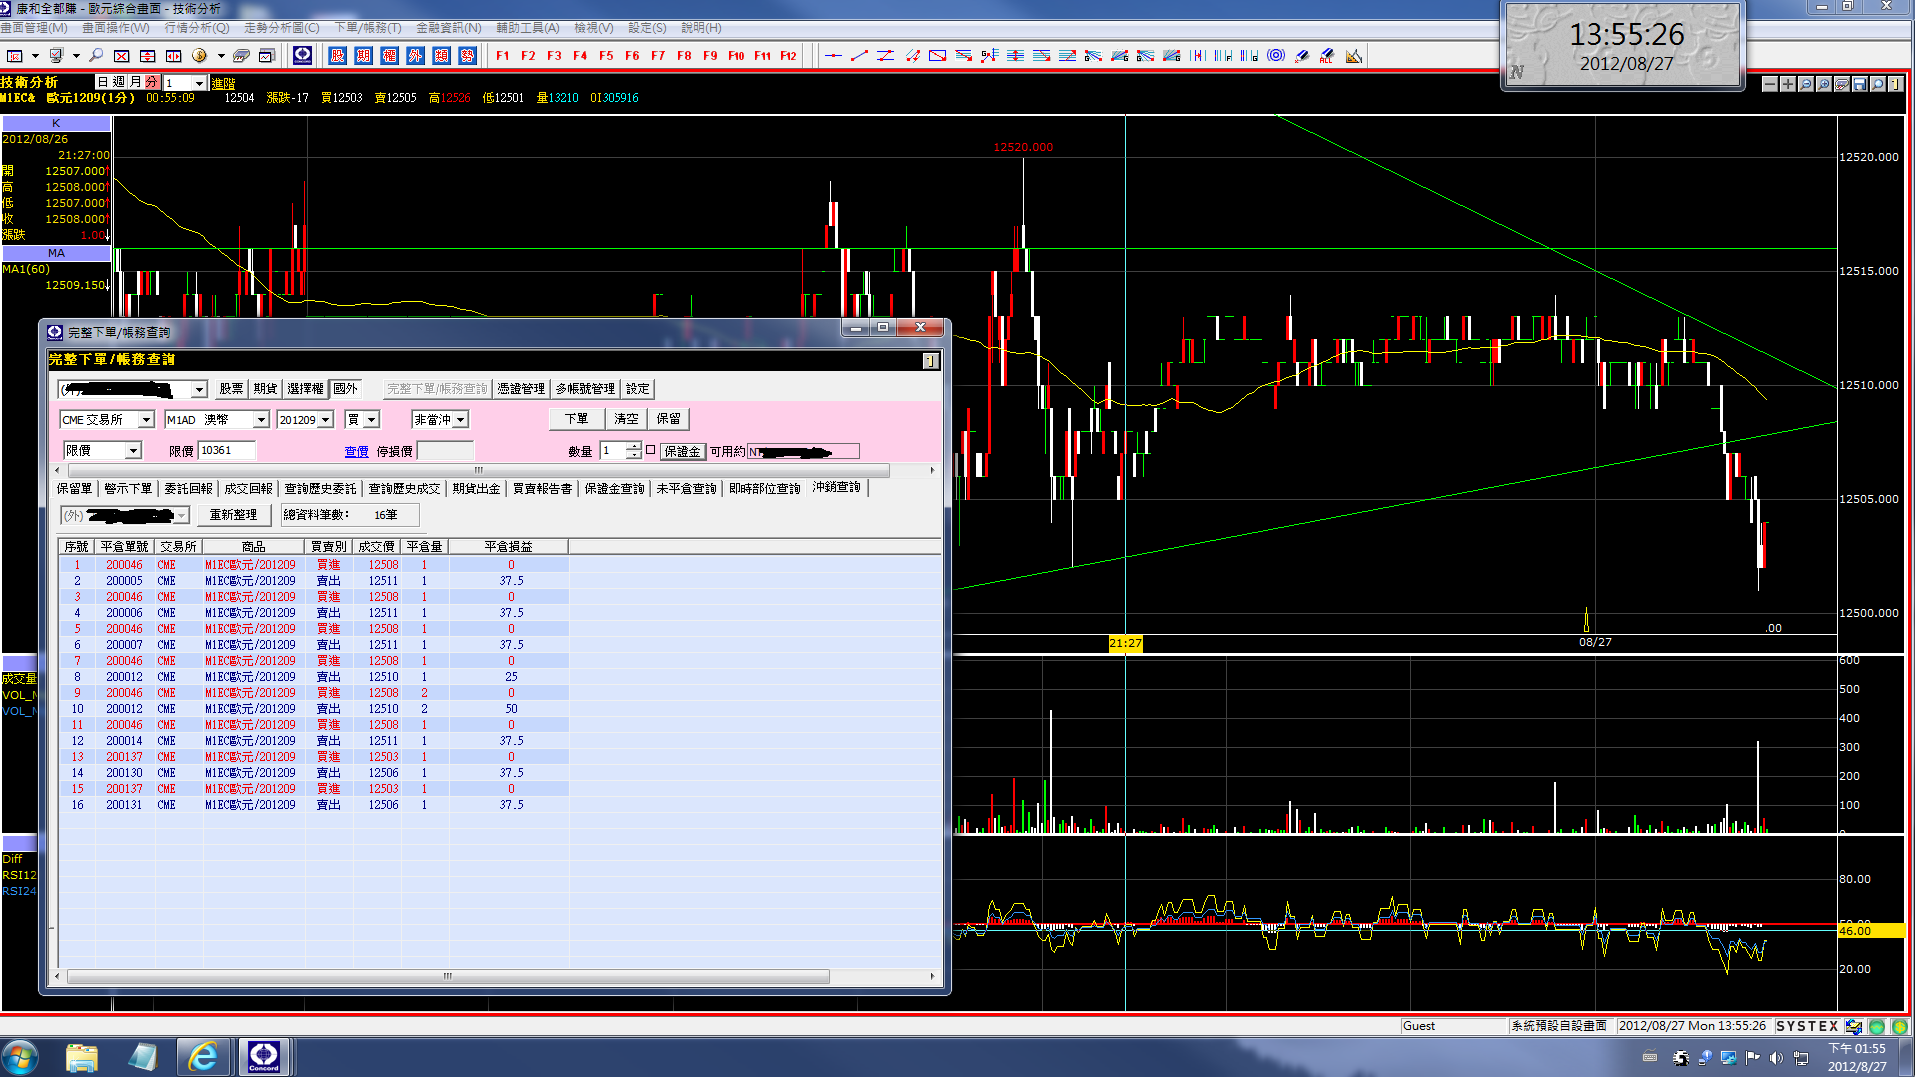Open the minute interval dropdown showing 1

[x=200, y=83]
